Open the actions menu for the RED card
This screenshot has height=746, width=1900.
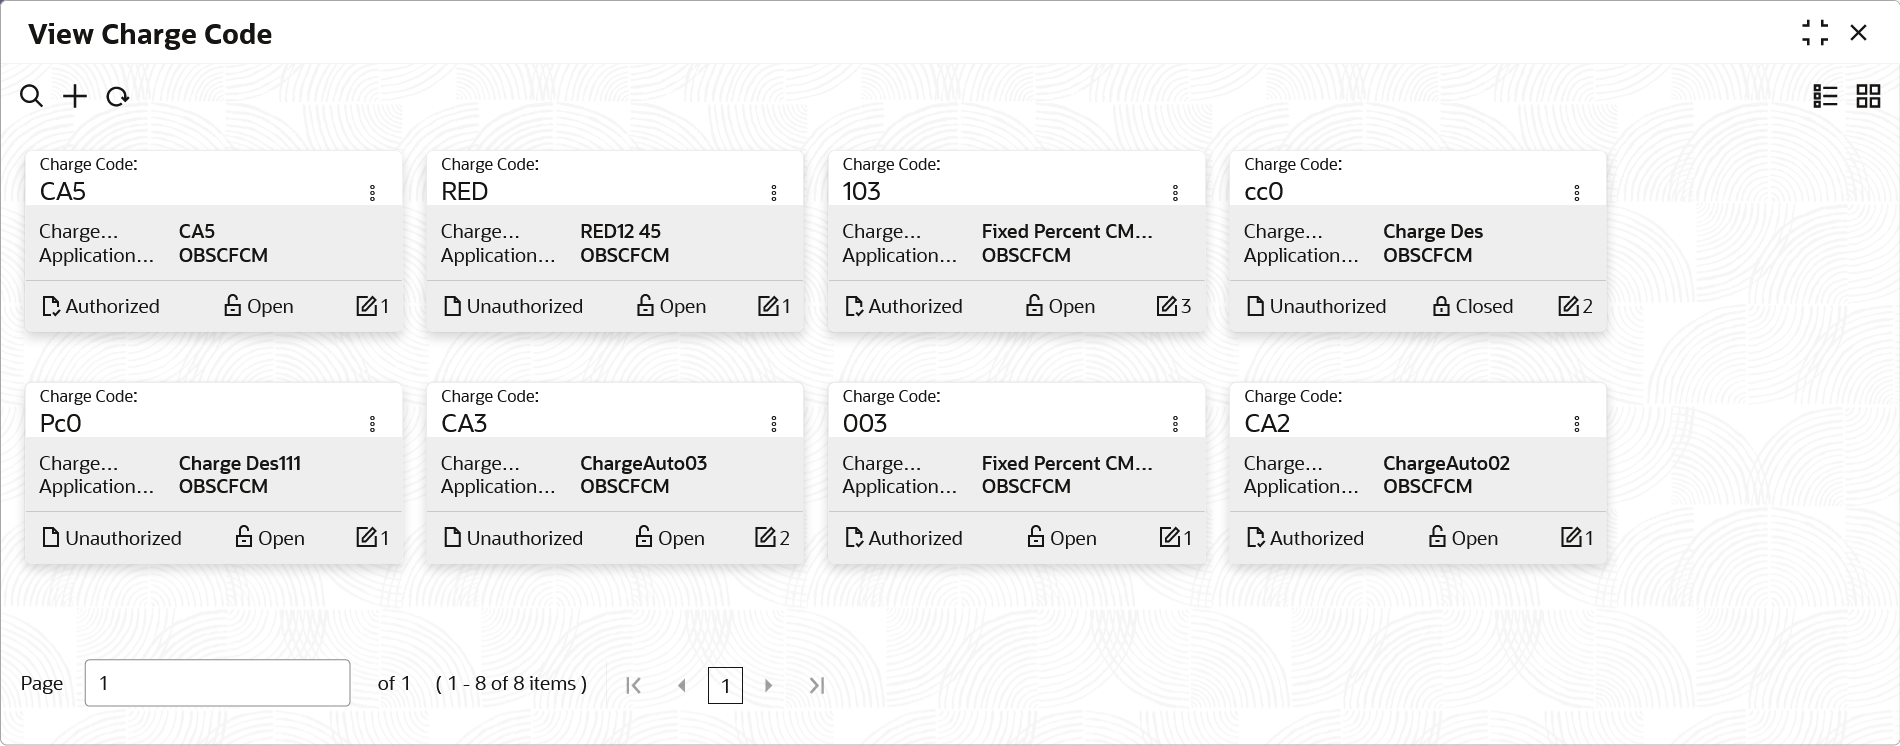pos(774,193)
